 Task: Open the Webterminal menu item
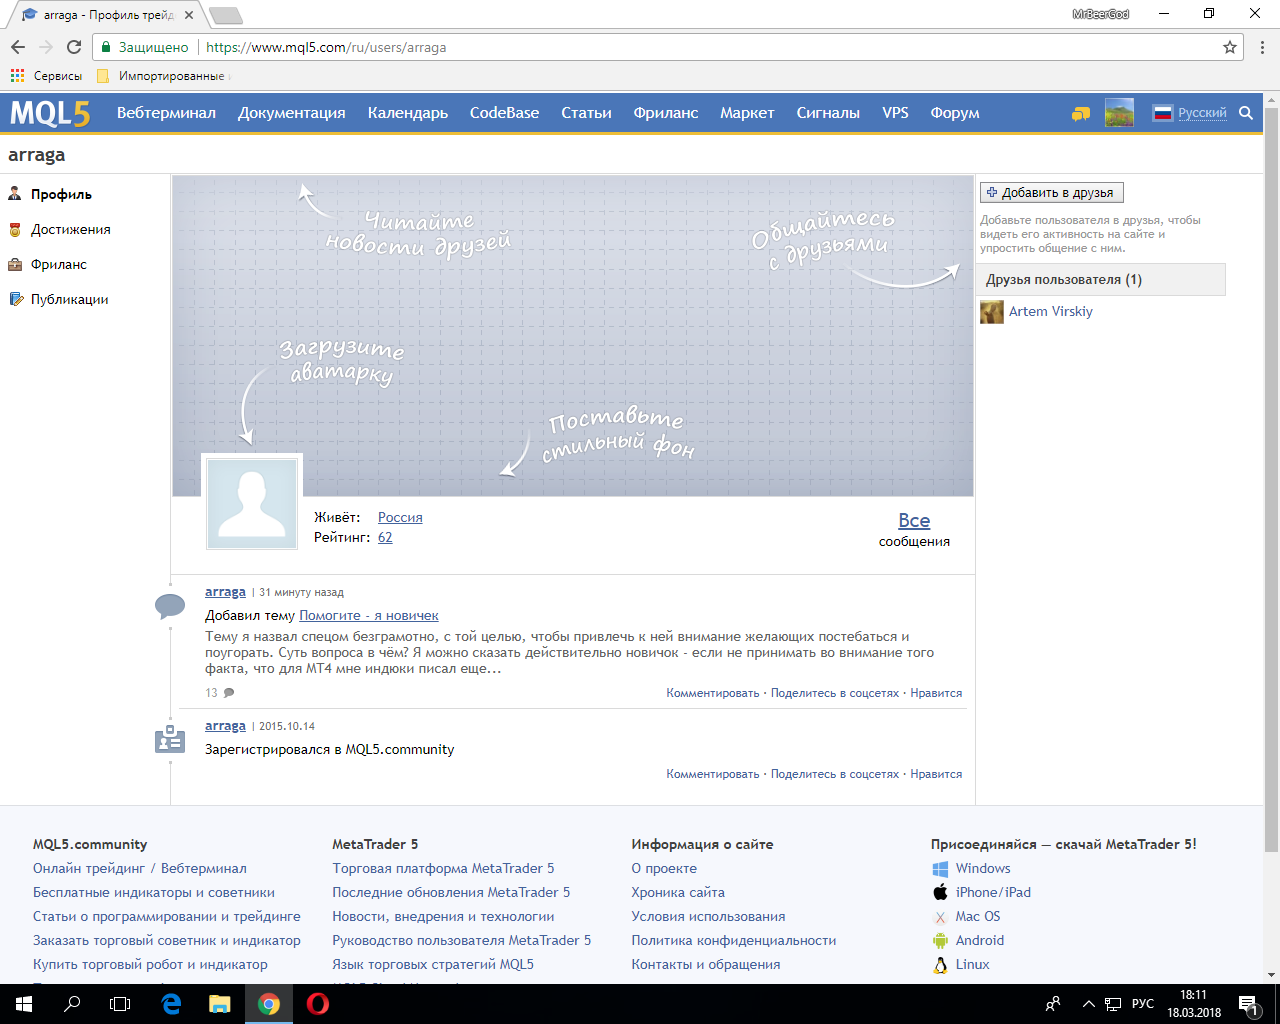click(x=166, y=113)
